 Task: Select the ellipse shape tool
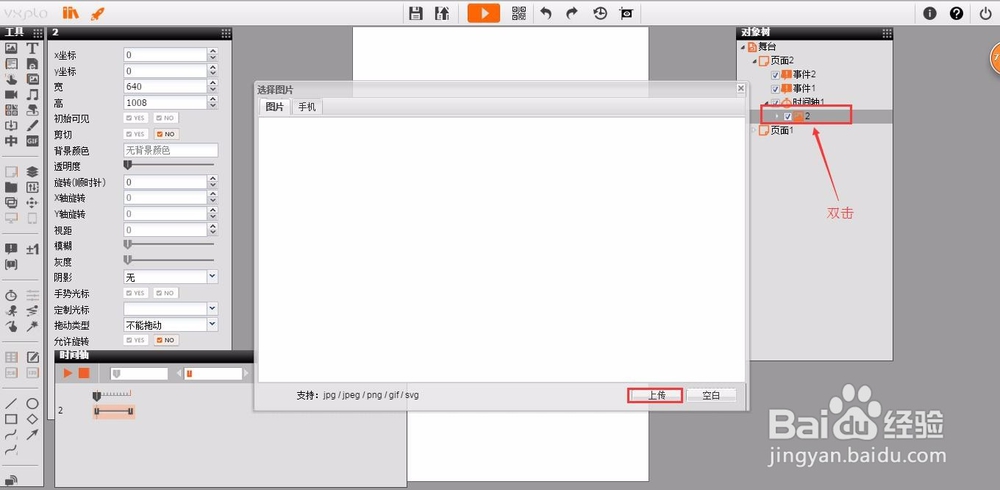[x=32, y=404]
